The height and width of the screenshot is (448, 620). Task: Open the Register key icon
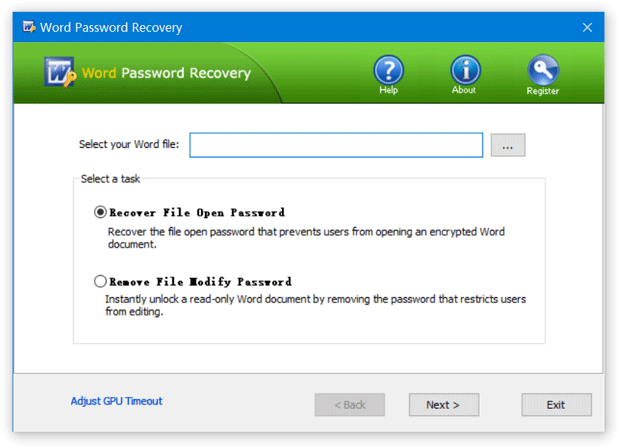pyautogui.click(x=543, y=69)
